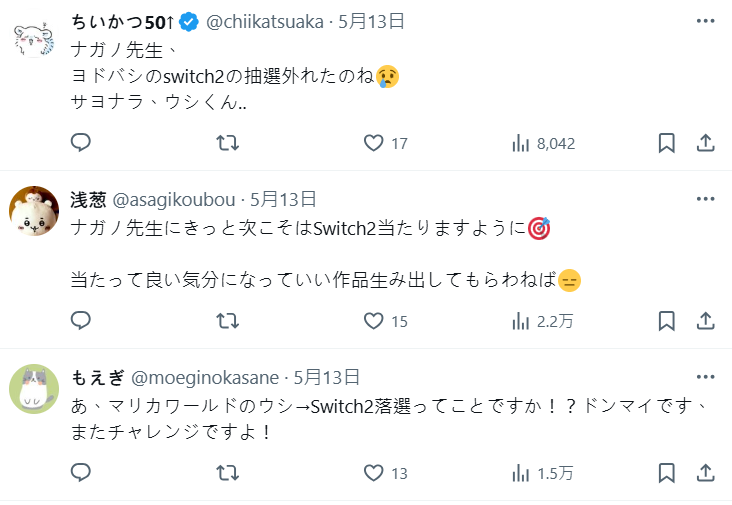732x505 pixels.
Task: Open the 5月13日 timestamp on もえぎ's tweet
Action: click(x=326, y=377)
